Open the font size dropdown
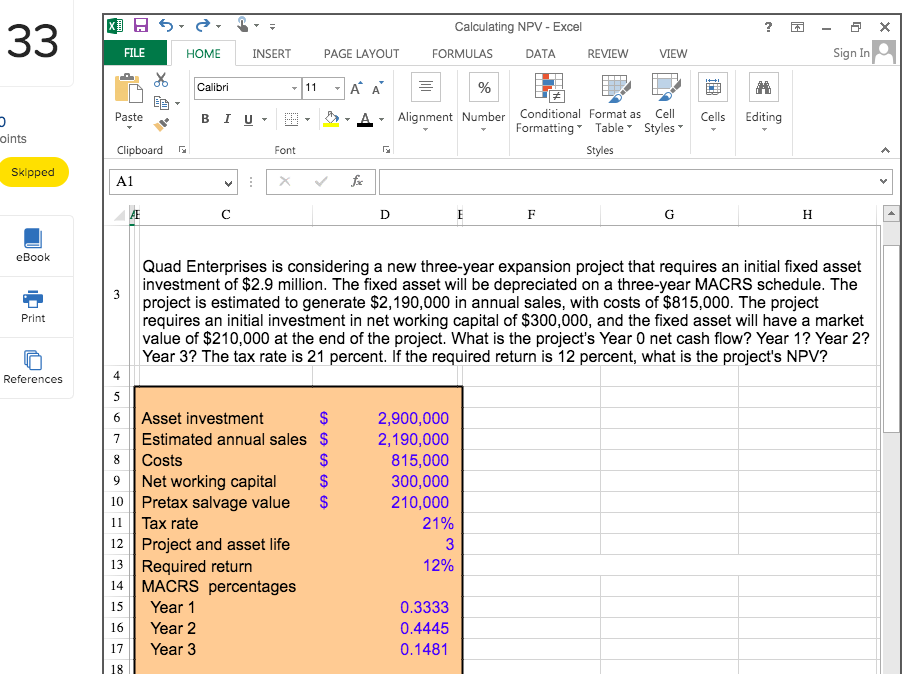 pos(335,88)
